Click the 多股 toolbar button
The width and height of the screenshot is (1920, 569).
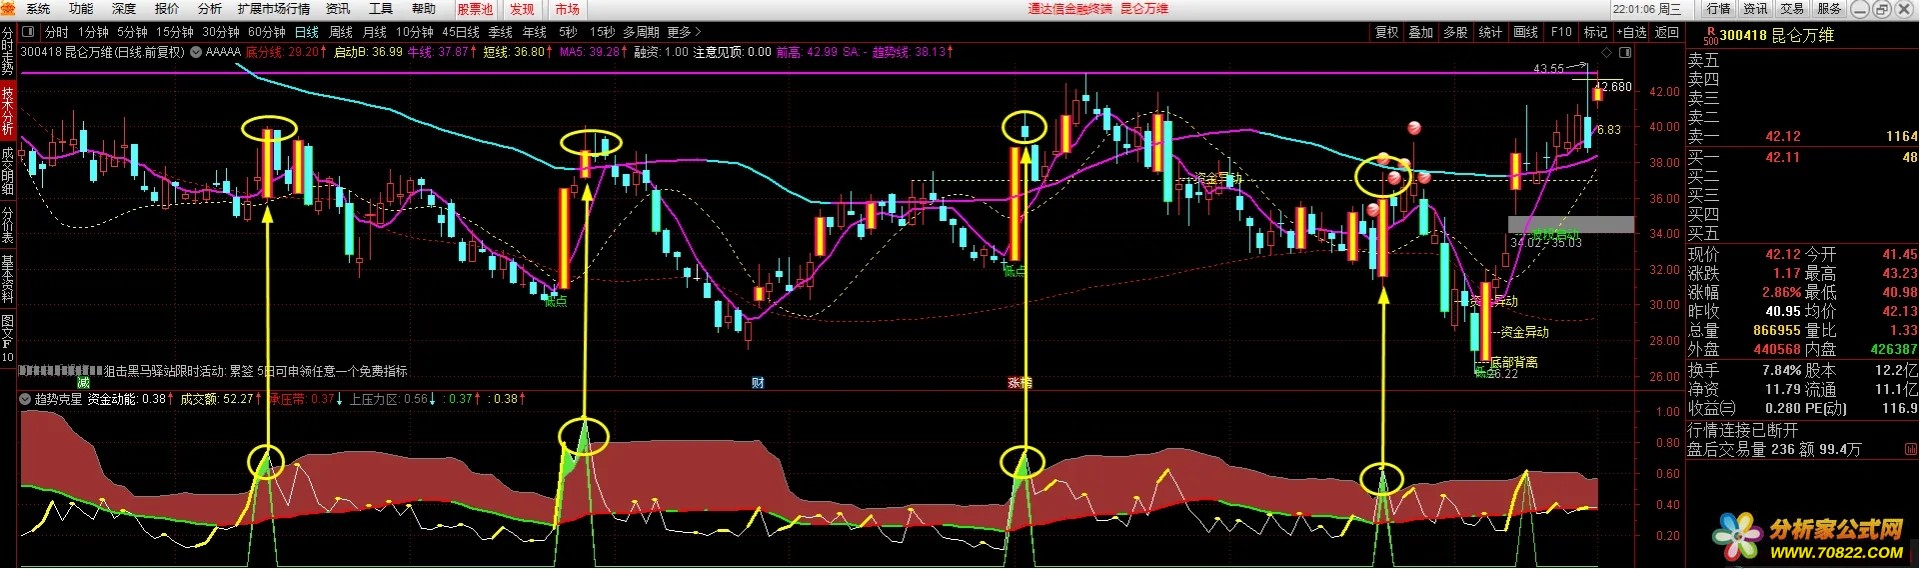point(1456,32)
